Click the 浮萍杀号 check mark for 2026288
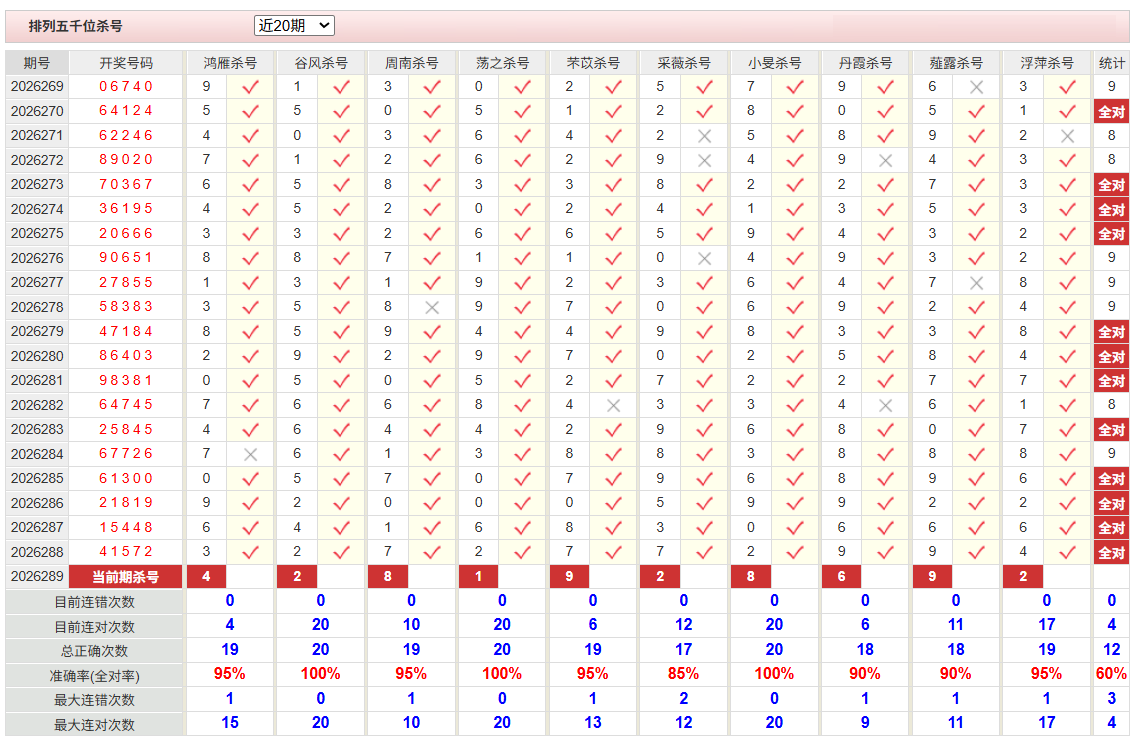Screen dimensions: 1142x745 [1068, 552]
